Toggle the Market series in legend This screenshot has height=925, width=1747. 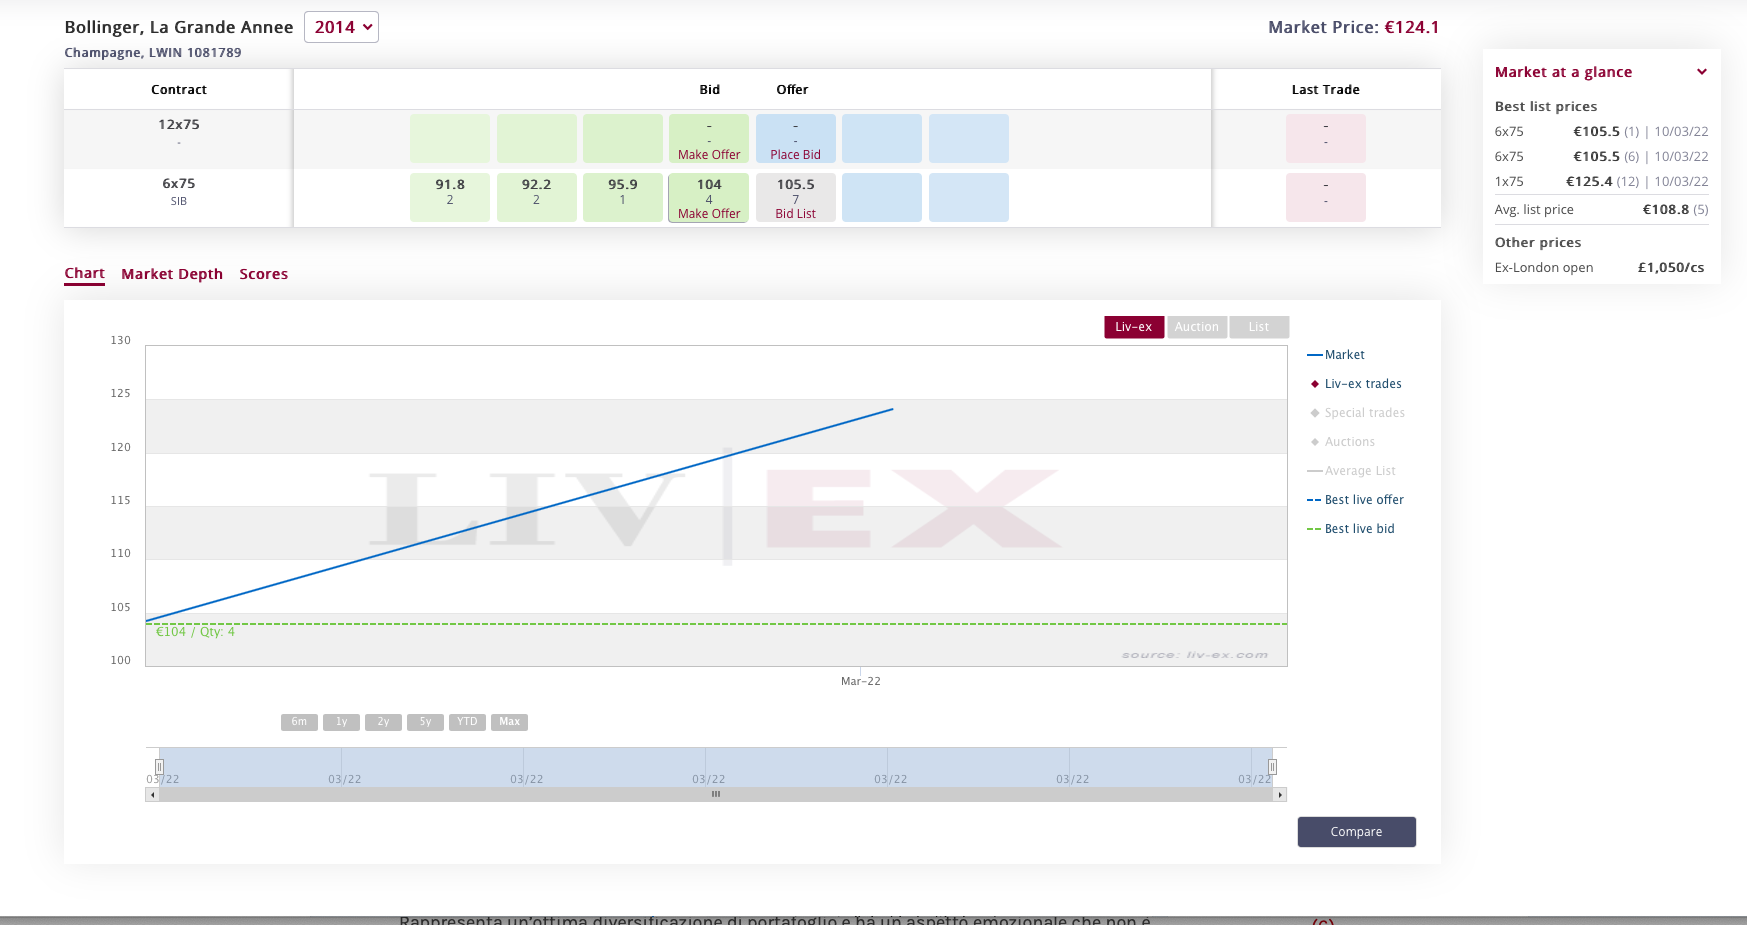1336,355
